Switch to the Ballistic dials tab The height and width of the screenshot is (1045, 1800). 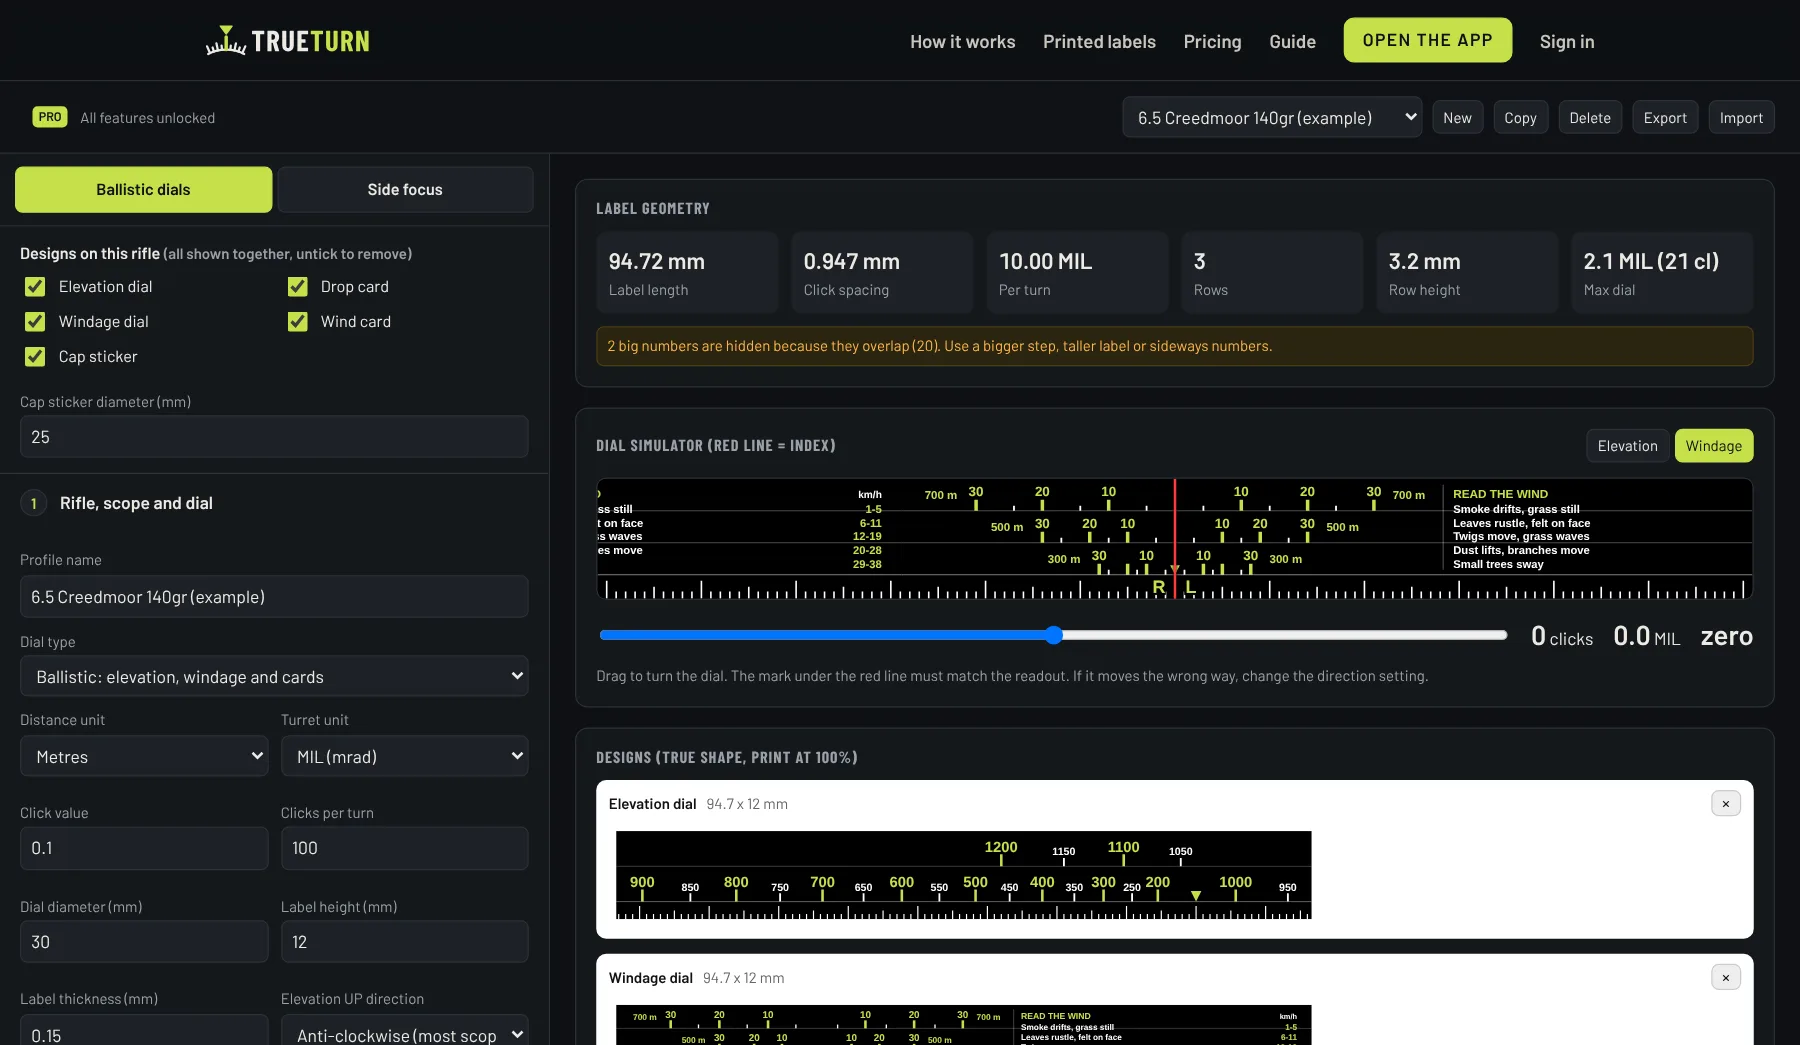click(143, 189)
